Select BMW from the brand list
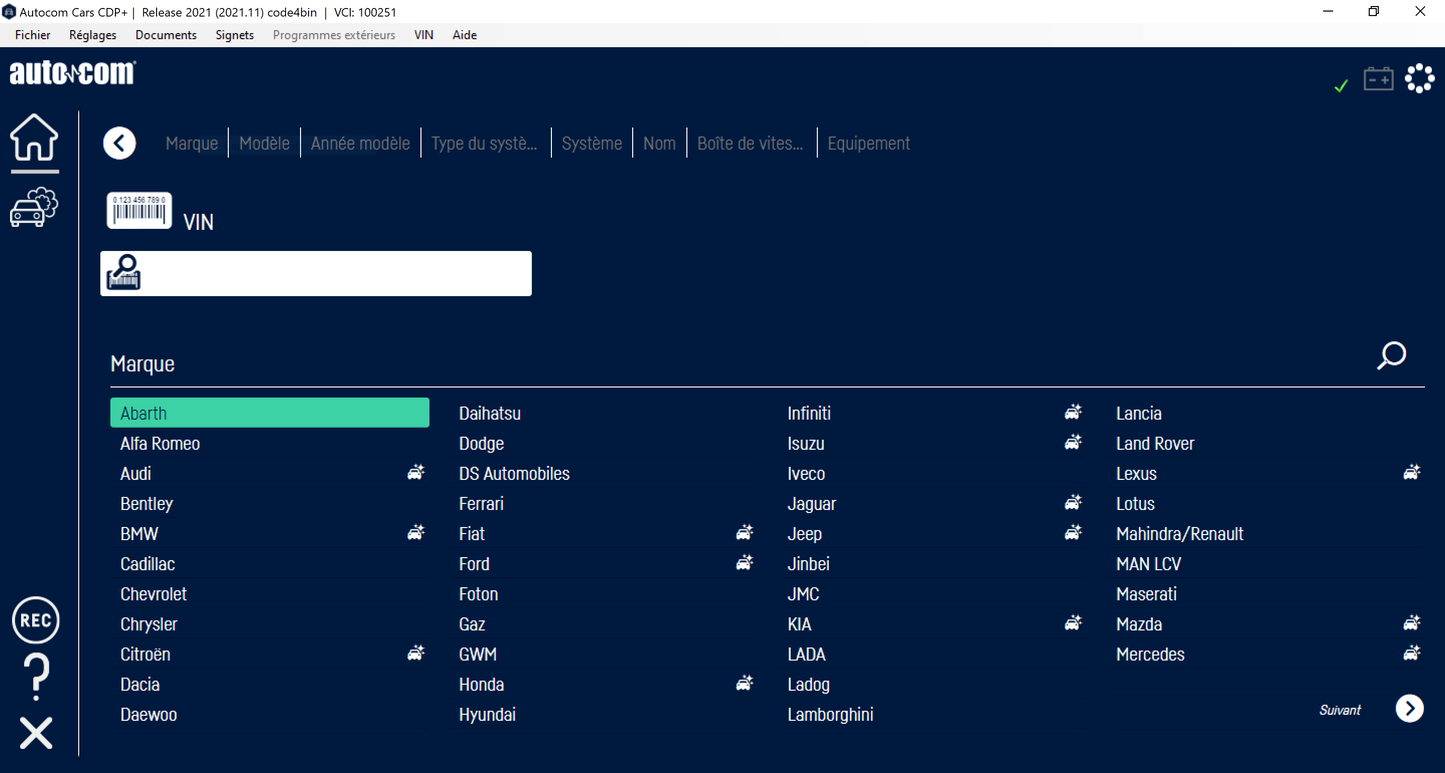Screen dimensions: 1445x773 pyautogui.click(x=140, y=534)
